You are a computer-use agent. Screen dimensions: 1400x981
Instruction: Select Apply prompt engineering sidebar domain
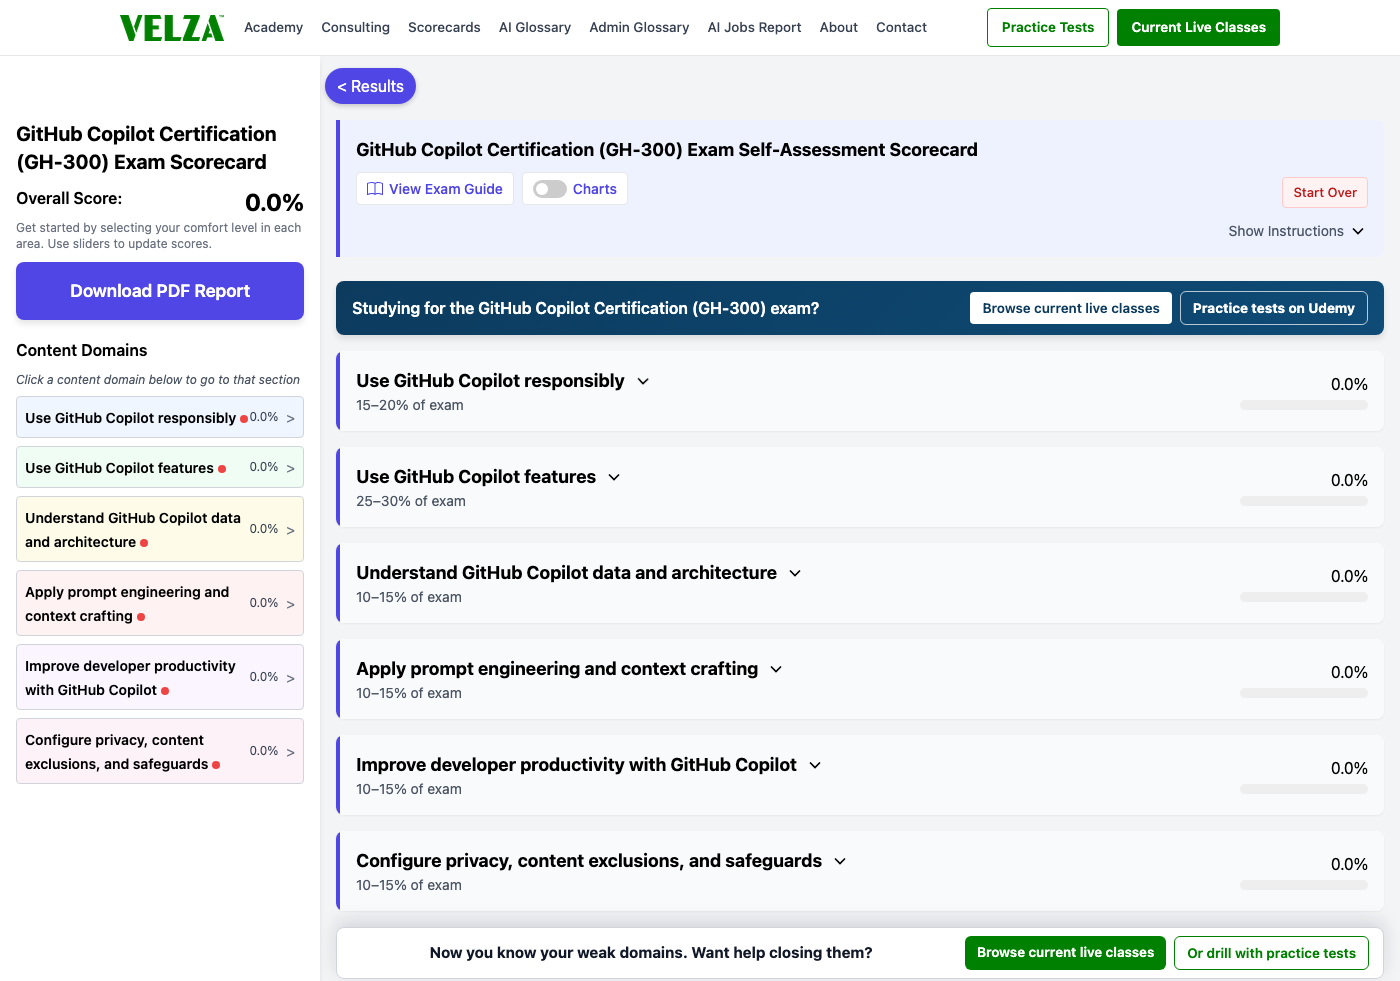[x=160, y=603]
